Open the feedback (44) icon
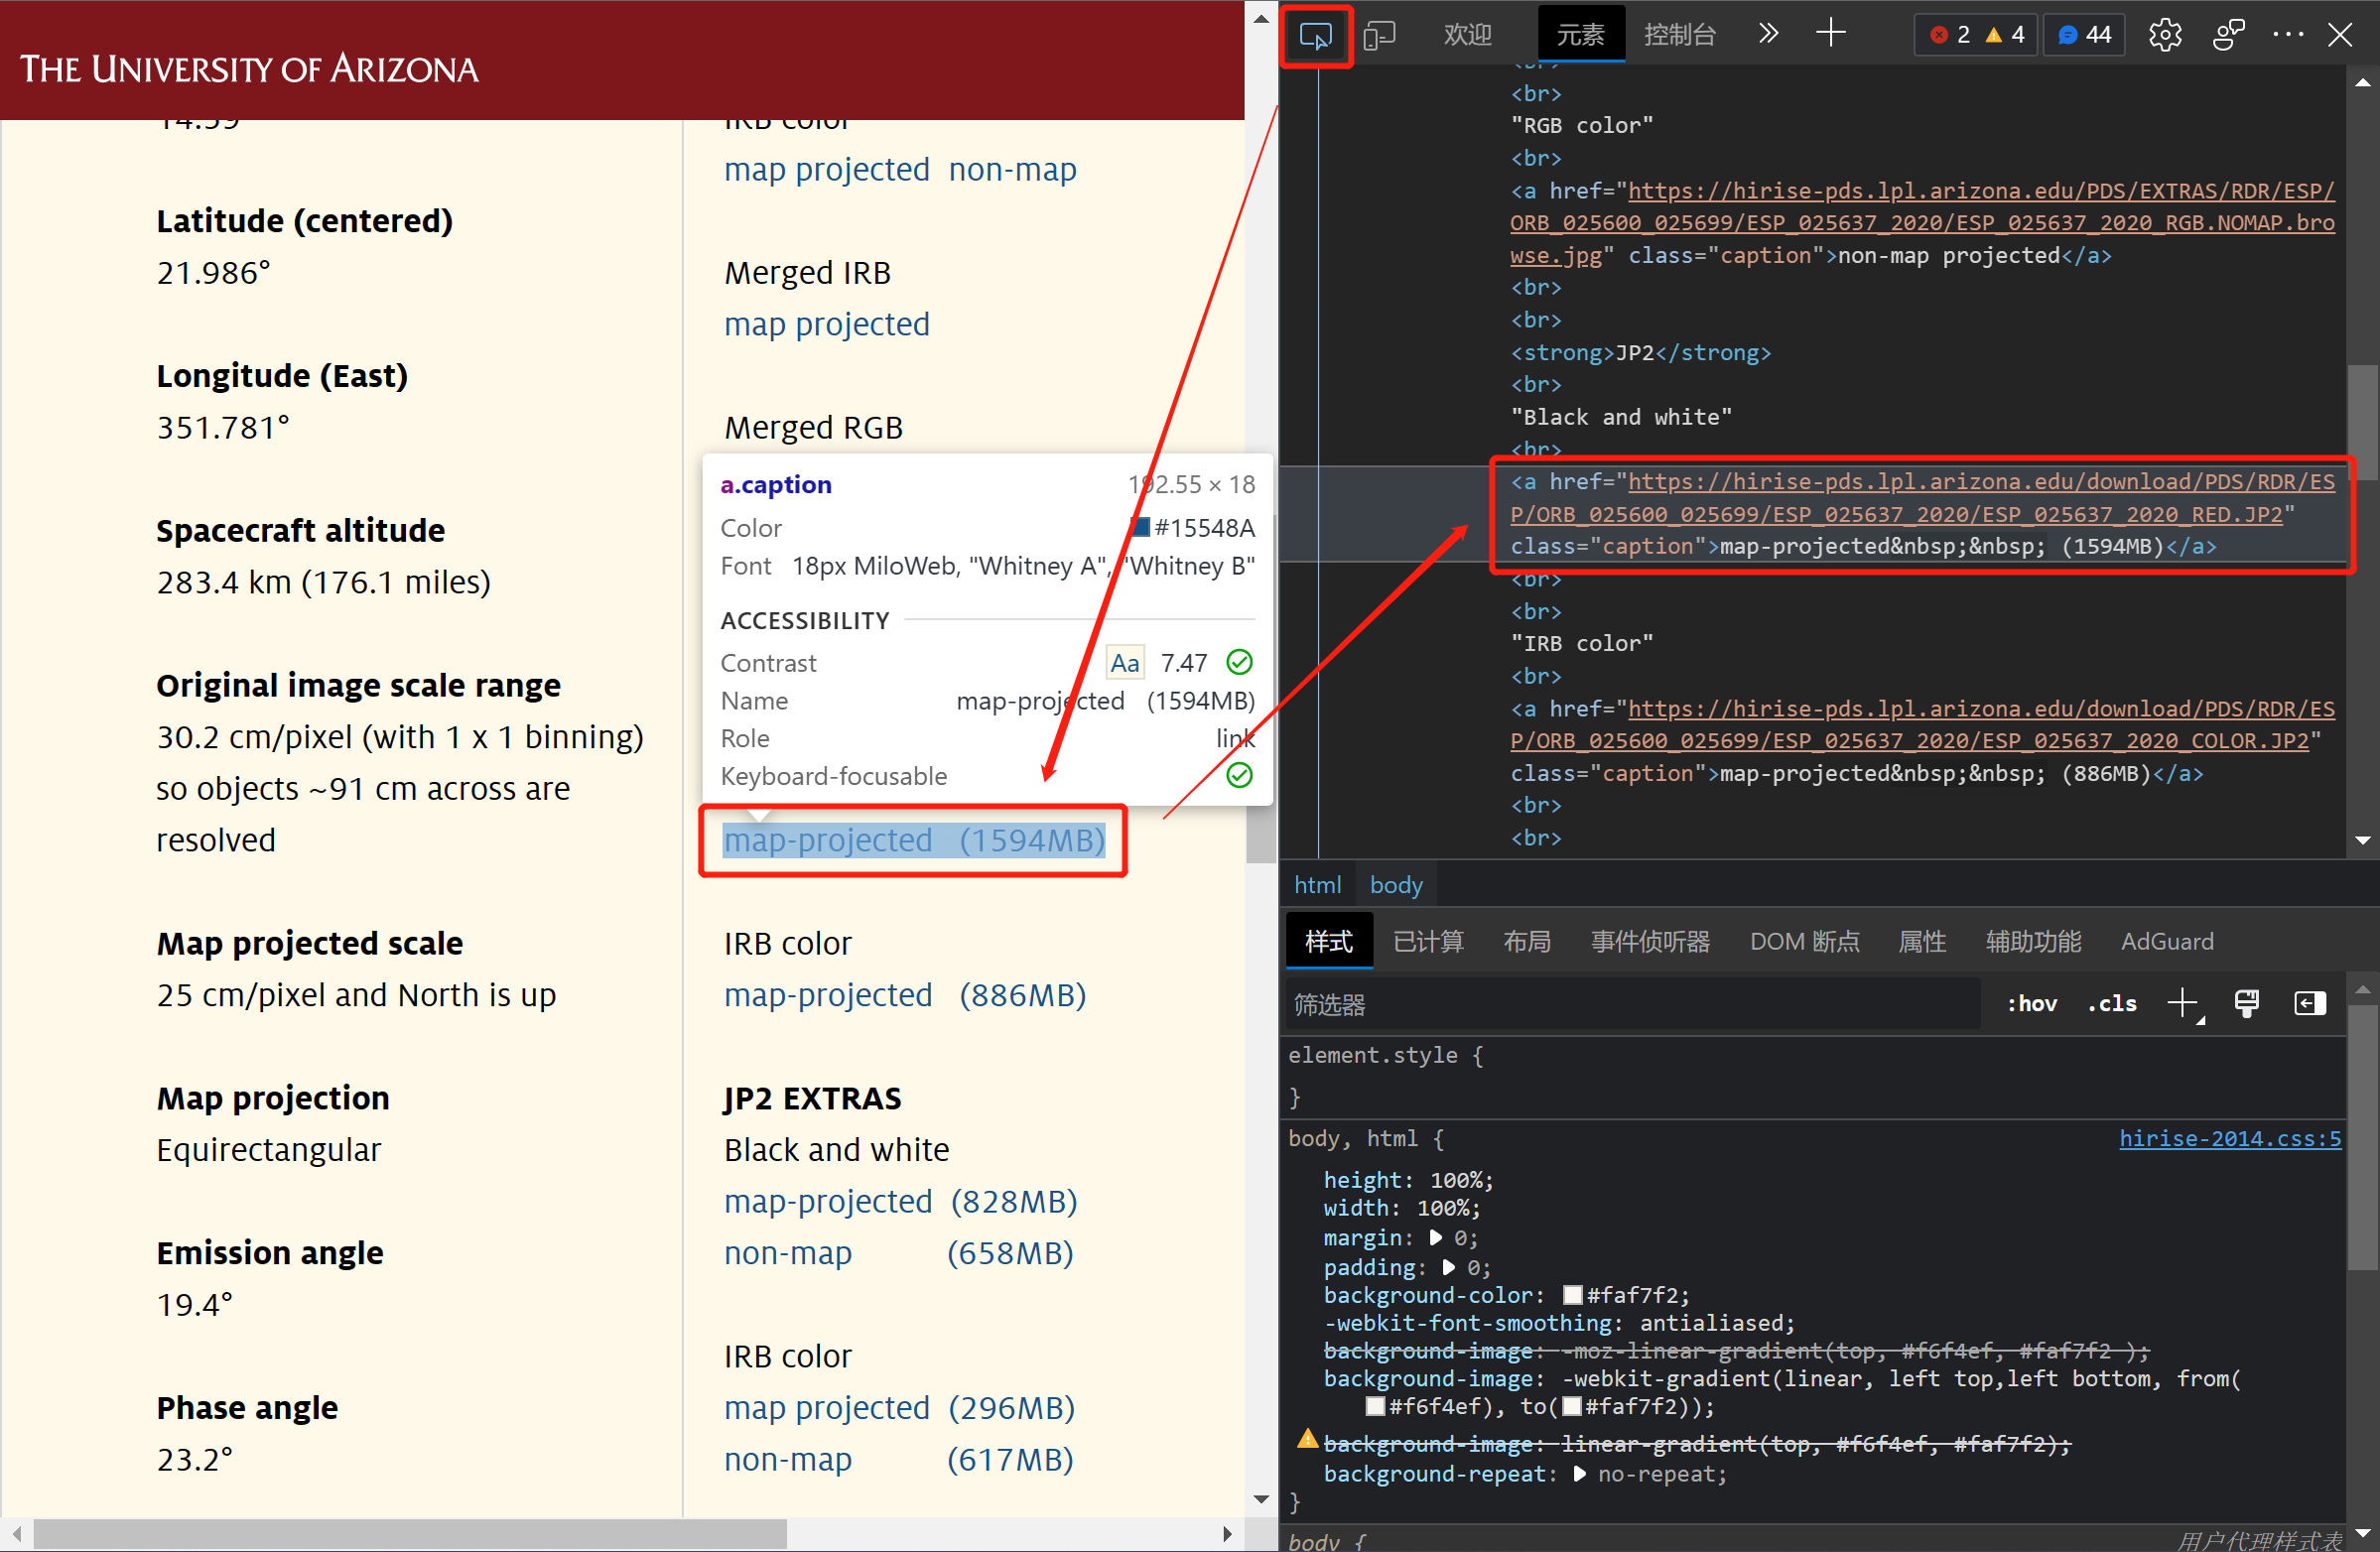 [x=2082, y=33]
